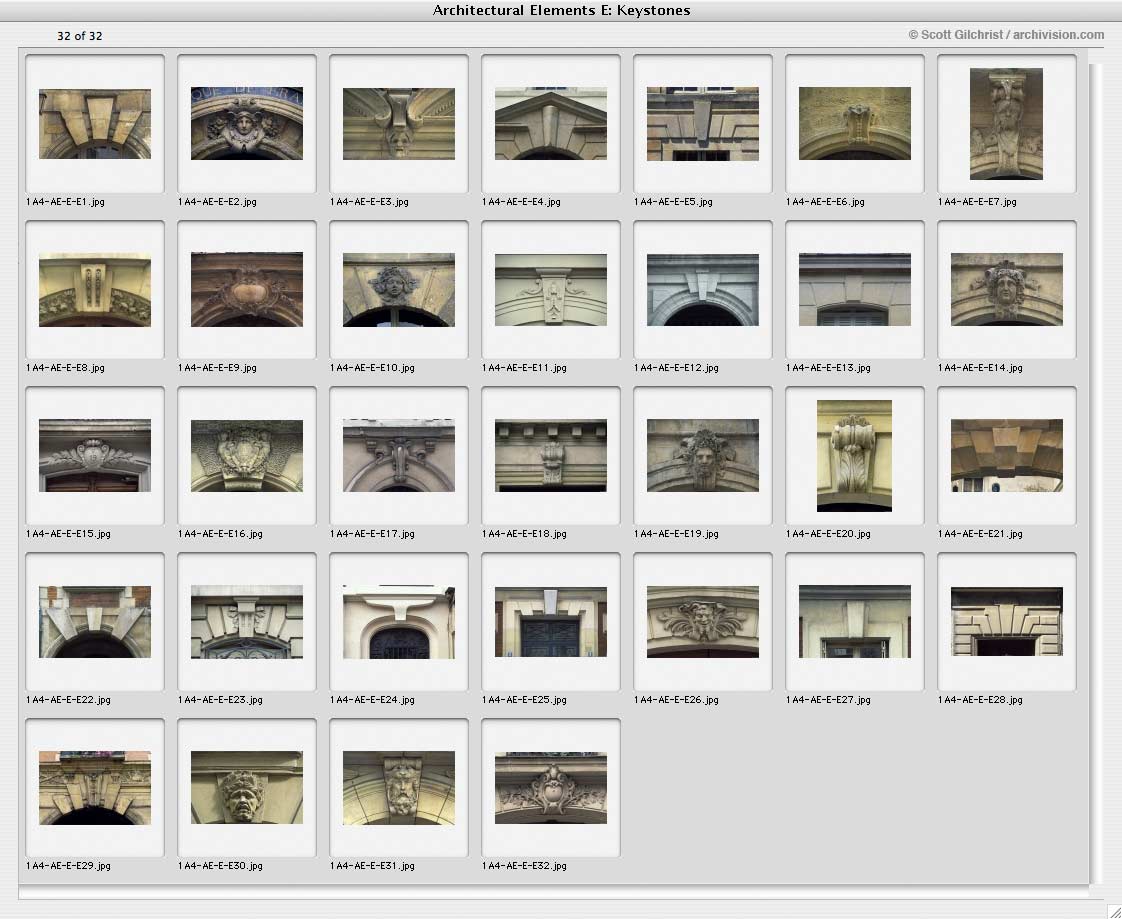
Task: Choose the 1A4-AE-E-E4.jpg thumbnail image
Action: pos(551,124)
